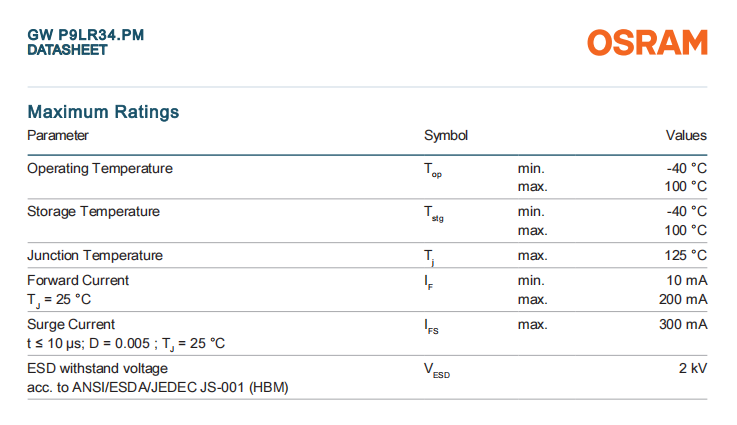This screenshot has width=737, height=425.
Task: Click the Values column header
Action: pos(686,135)
